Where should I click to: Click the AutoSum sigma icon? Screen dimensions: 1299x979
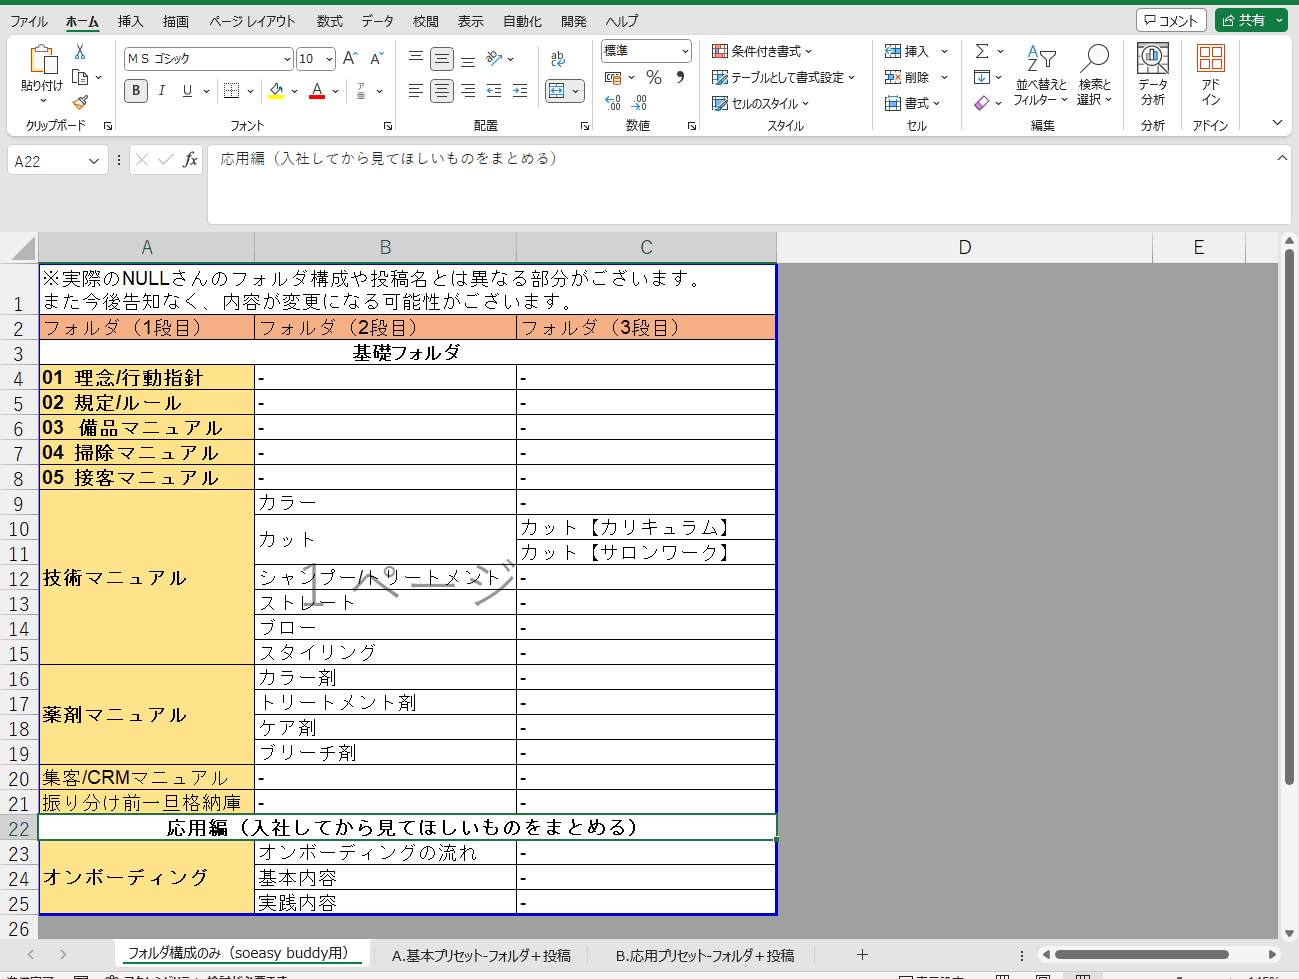point(982,51)
